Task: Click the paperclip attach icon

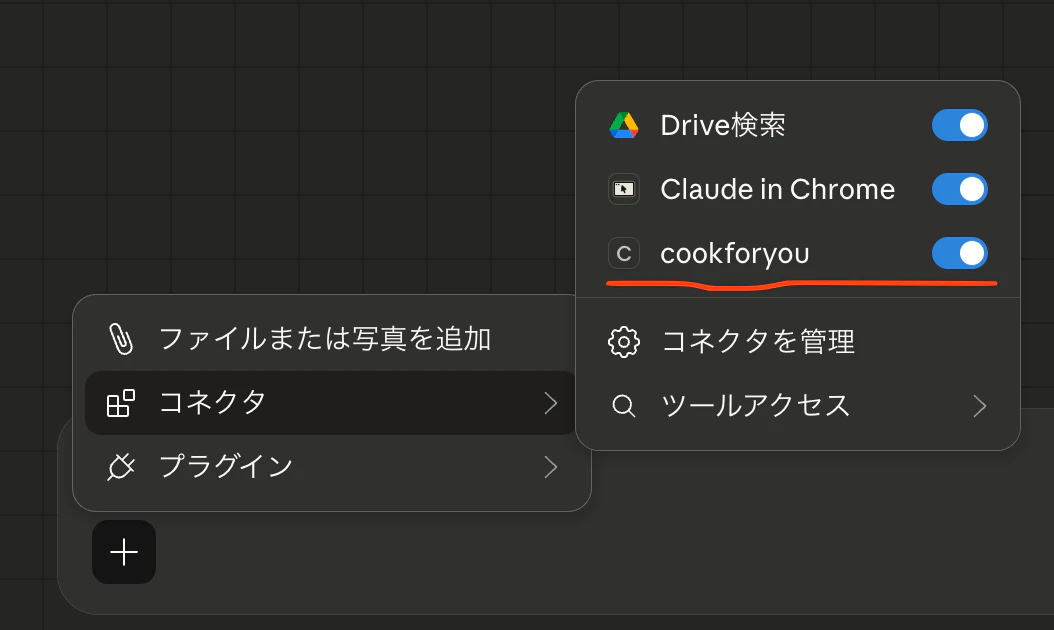Action: pos(121,339)
